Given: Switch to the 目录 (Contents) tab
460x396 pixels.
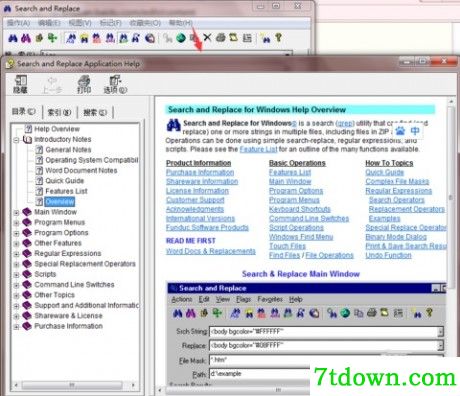Looking at the screenshot, I should (x=24, y=112).
